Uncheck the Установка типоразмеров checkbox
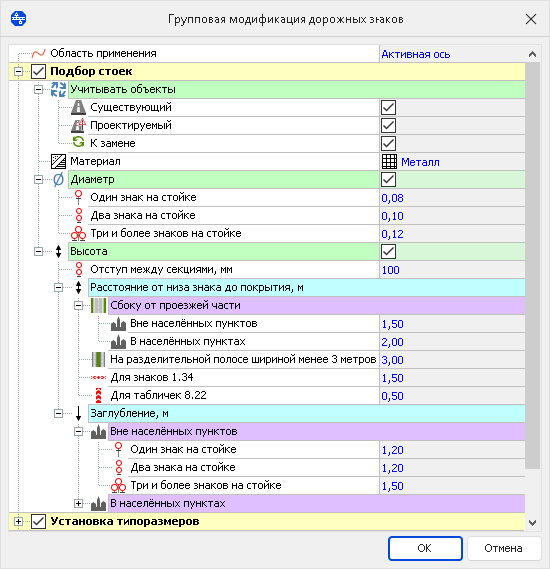This screenshot has width=550, height=569. (38, 522)
